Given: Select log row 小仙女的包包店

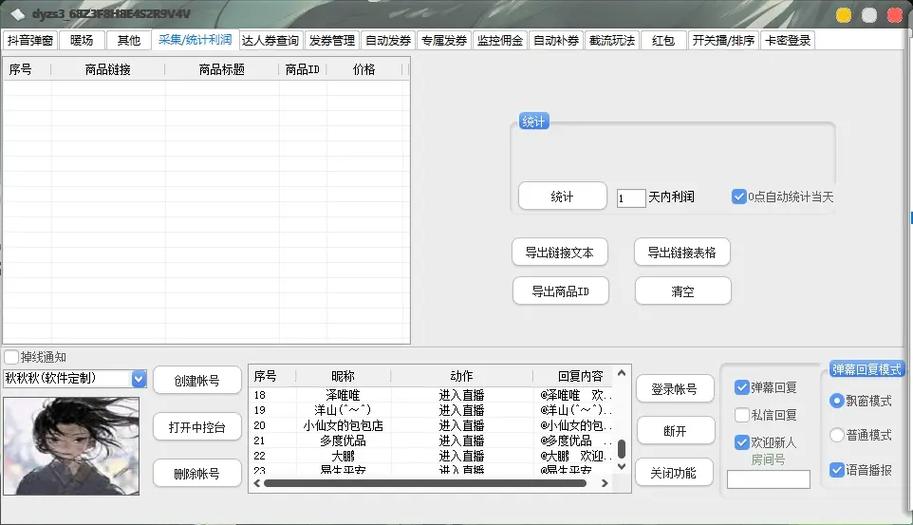Looking at the screenshot, I should [431, 425].
